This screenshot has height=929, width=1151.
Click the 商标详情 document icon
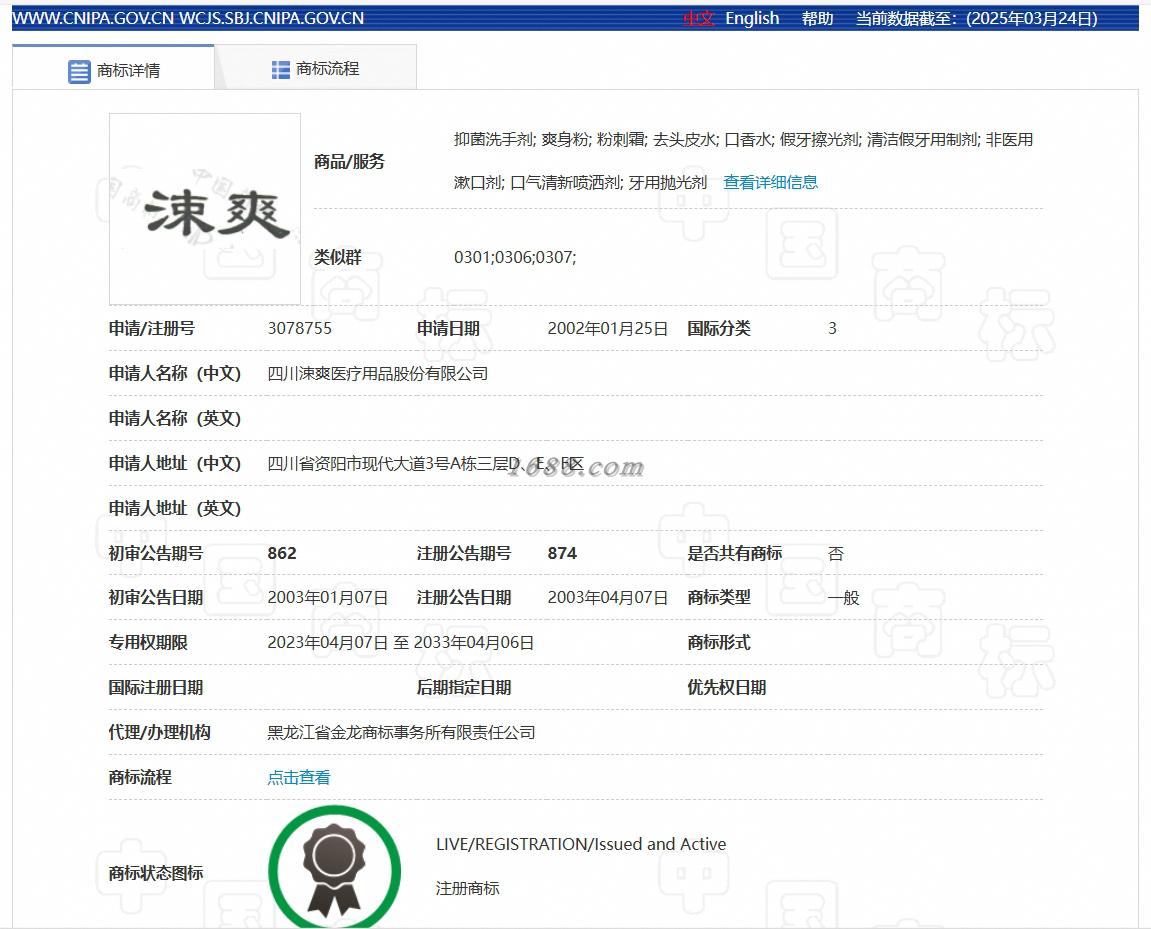(79, 71)
